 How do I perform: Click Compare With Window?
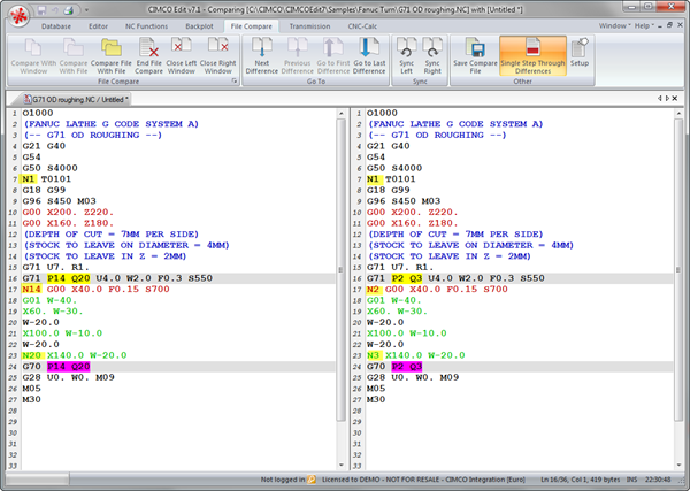pos(33,56)
